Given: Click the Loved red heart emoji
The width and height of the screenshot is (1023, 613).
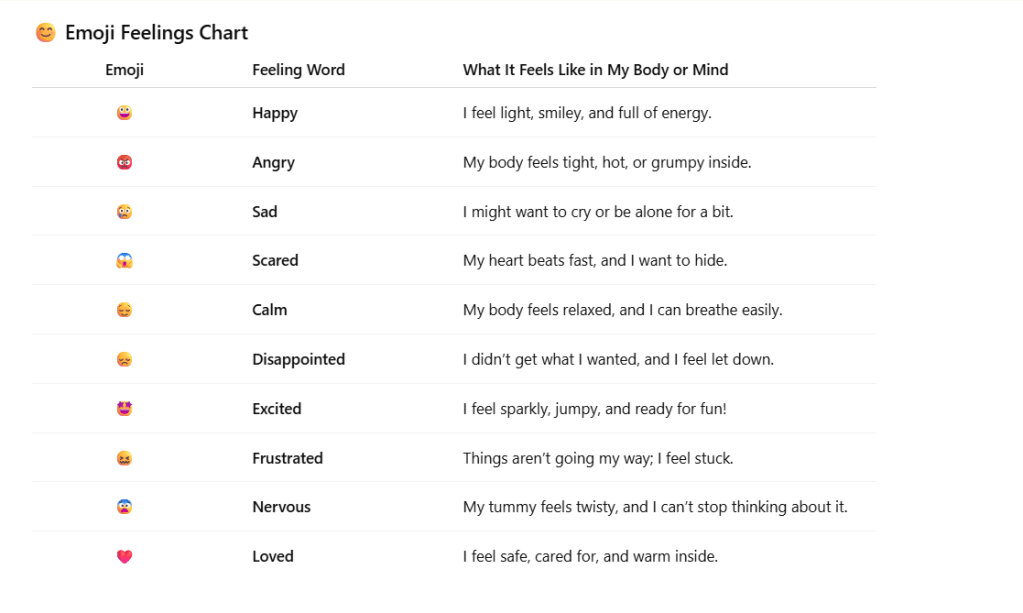Looking at the screenshot, I should click(x=124, y=557).
